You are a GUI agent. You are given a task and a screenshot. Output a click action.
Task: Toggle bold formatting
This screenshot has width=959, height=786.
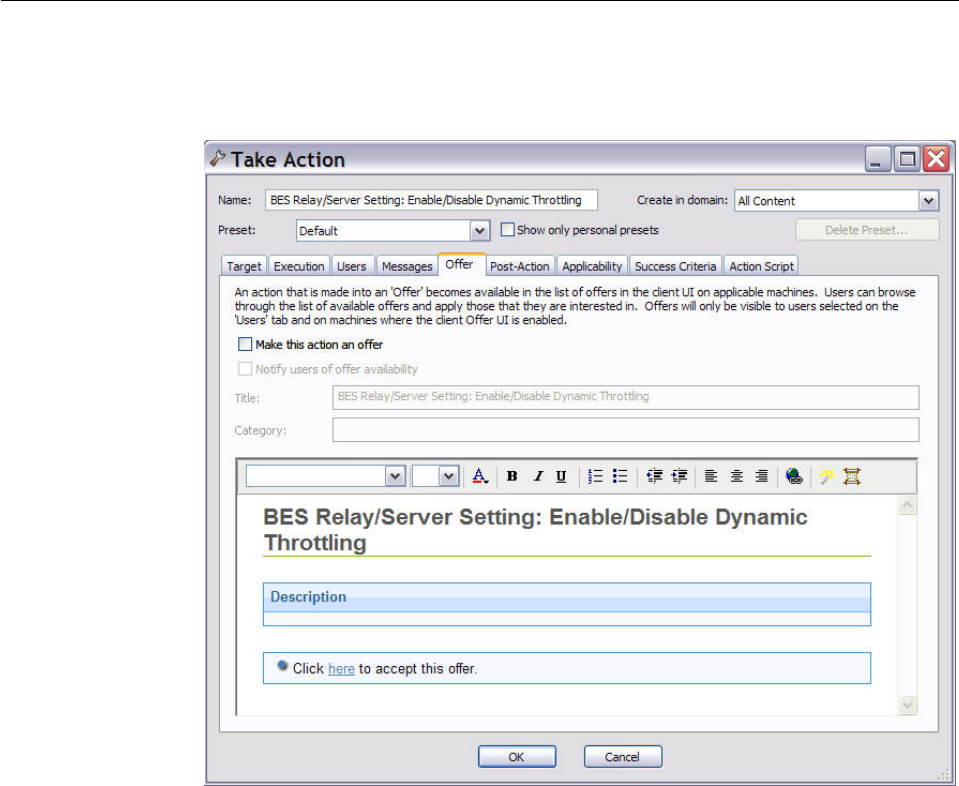tap(513, 476)
